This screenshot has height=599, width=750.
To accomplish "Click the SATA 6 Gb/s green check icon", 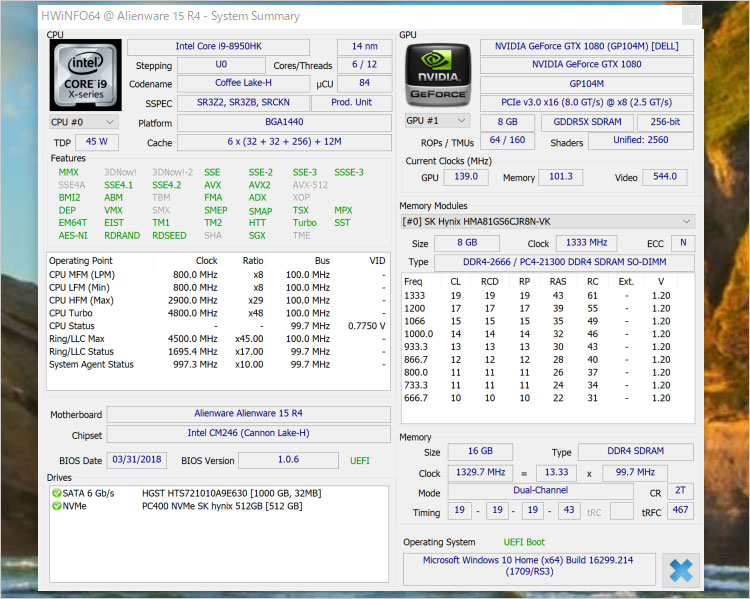I will (57, 493).
